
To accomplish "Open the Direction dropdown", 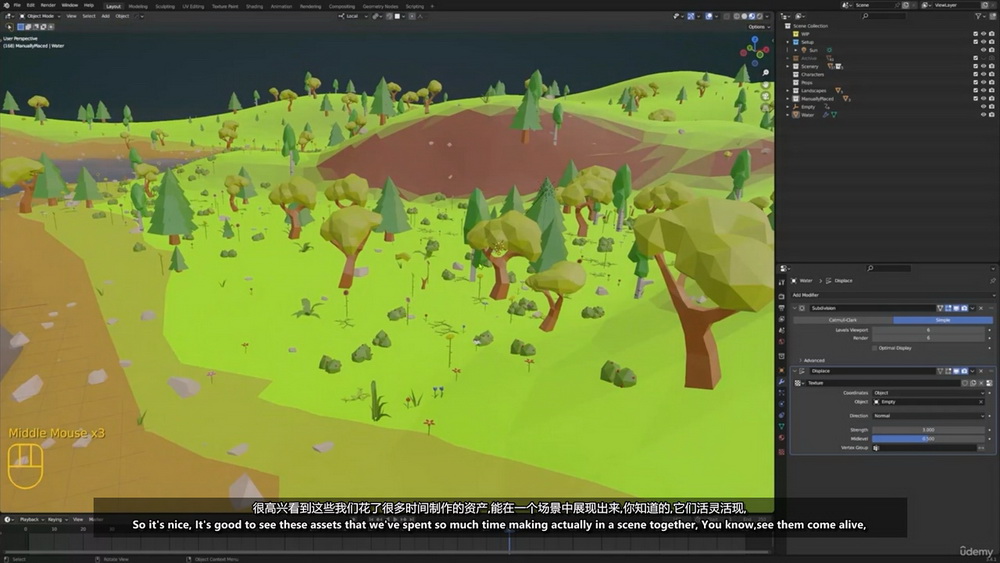I will tap(929, 416).
